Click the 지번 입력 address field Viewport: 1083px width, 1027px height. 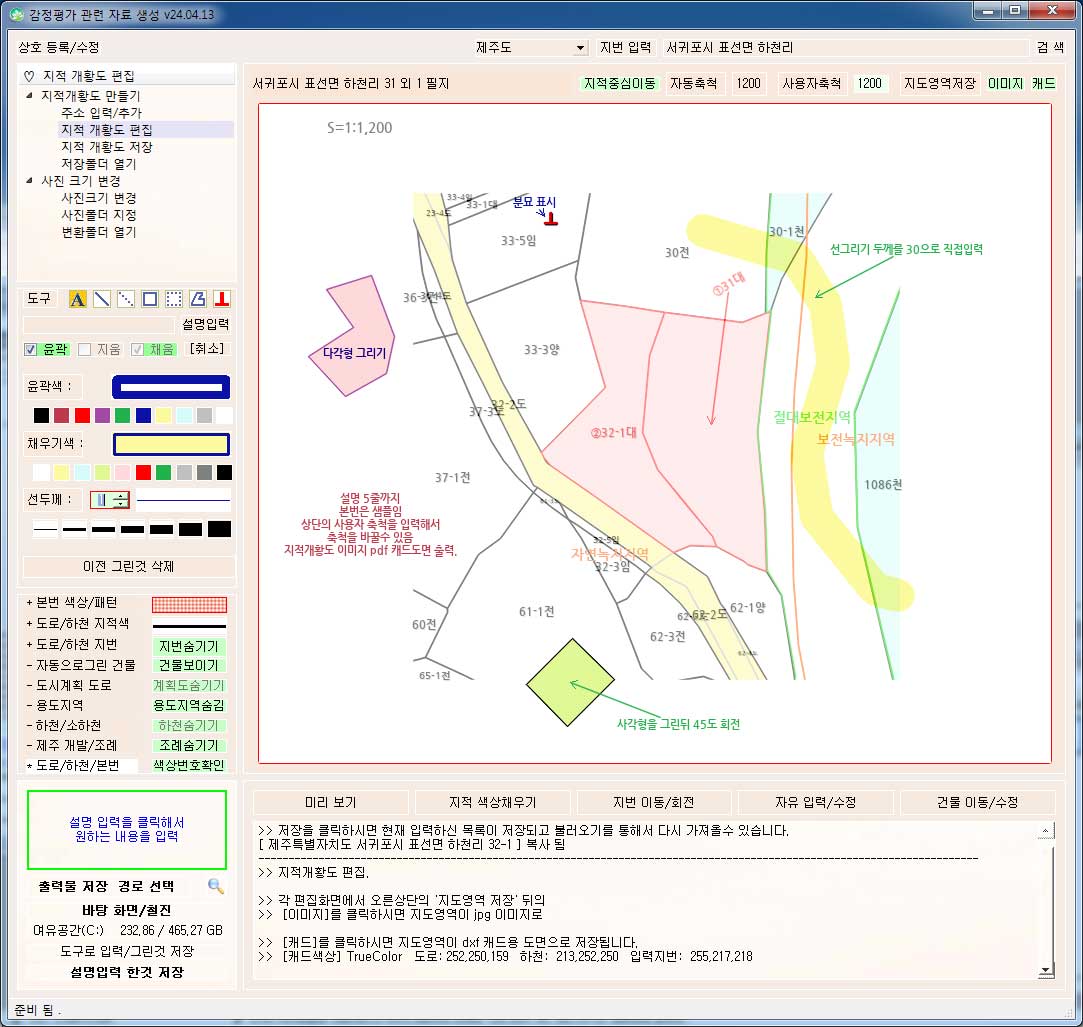[845, 48]
